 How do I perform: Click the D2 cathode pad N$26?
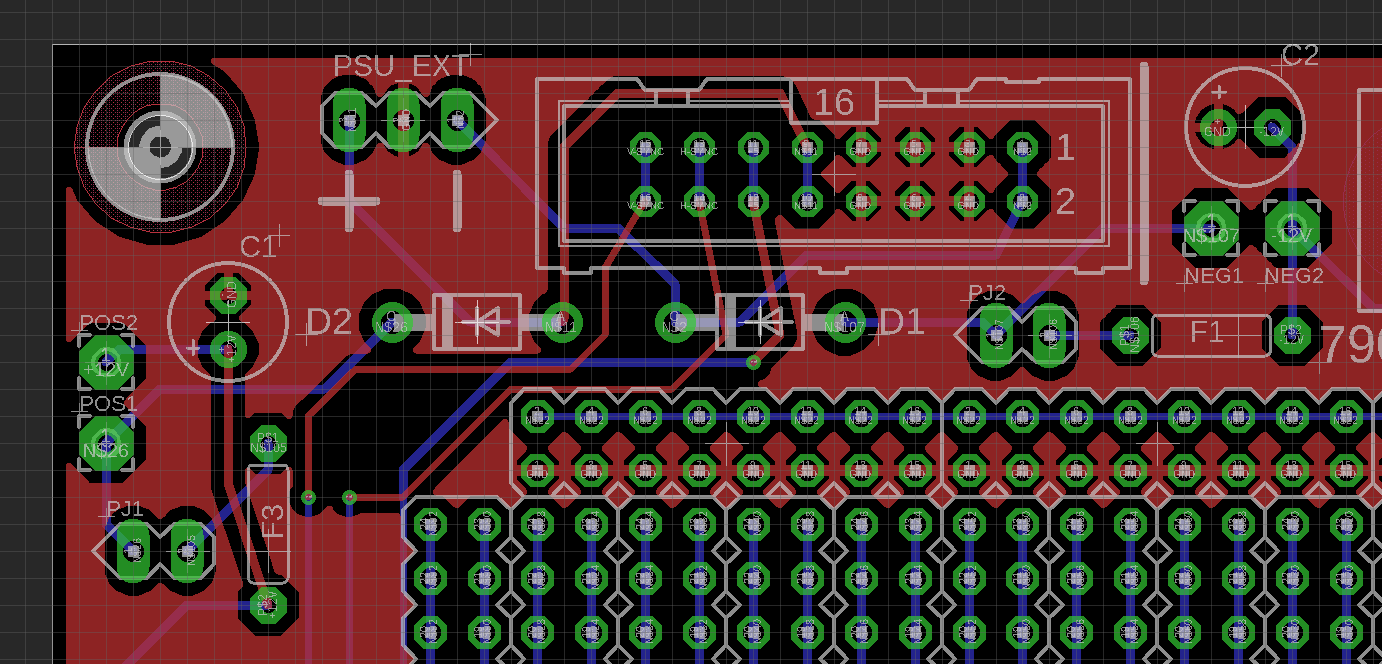[x=391, y=321]
